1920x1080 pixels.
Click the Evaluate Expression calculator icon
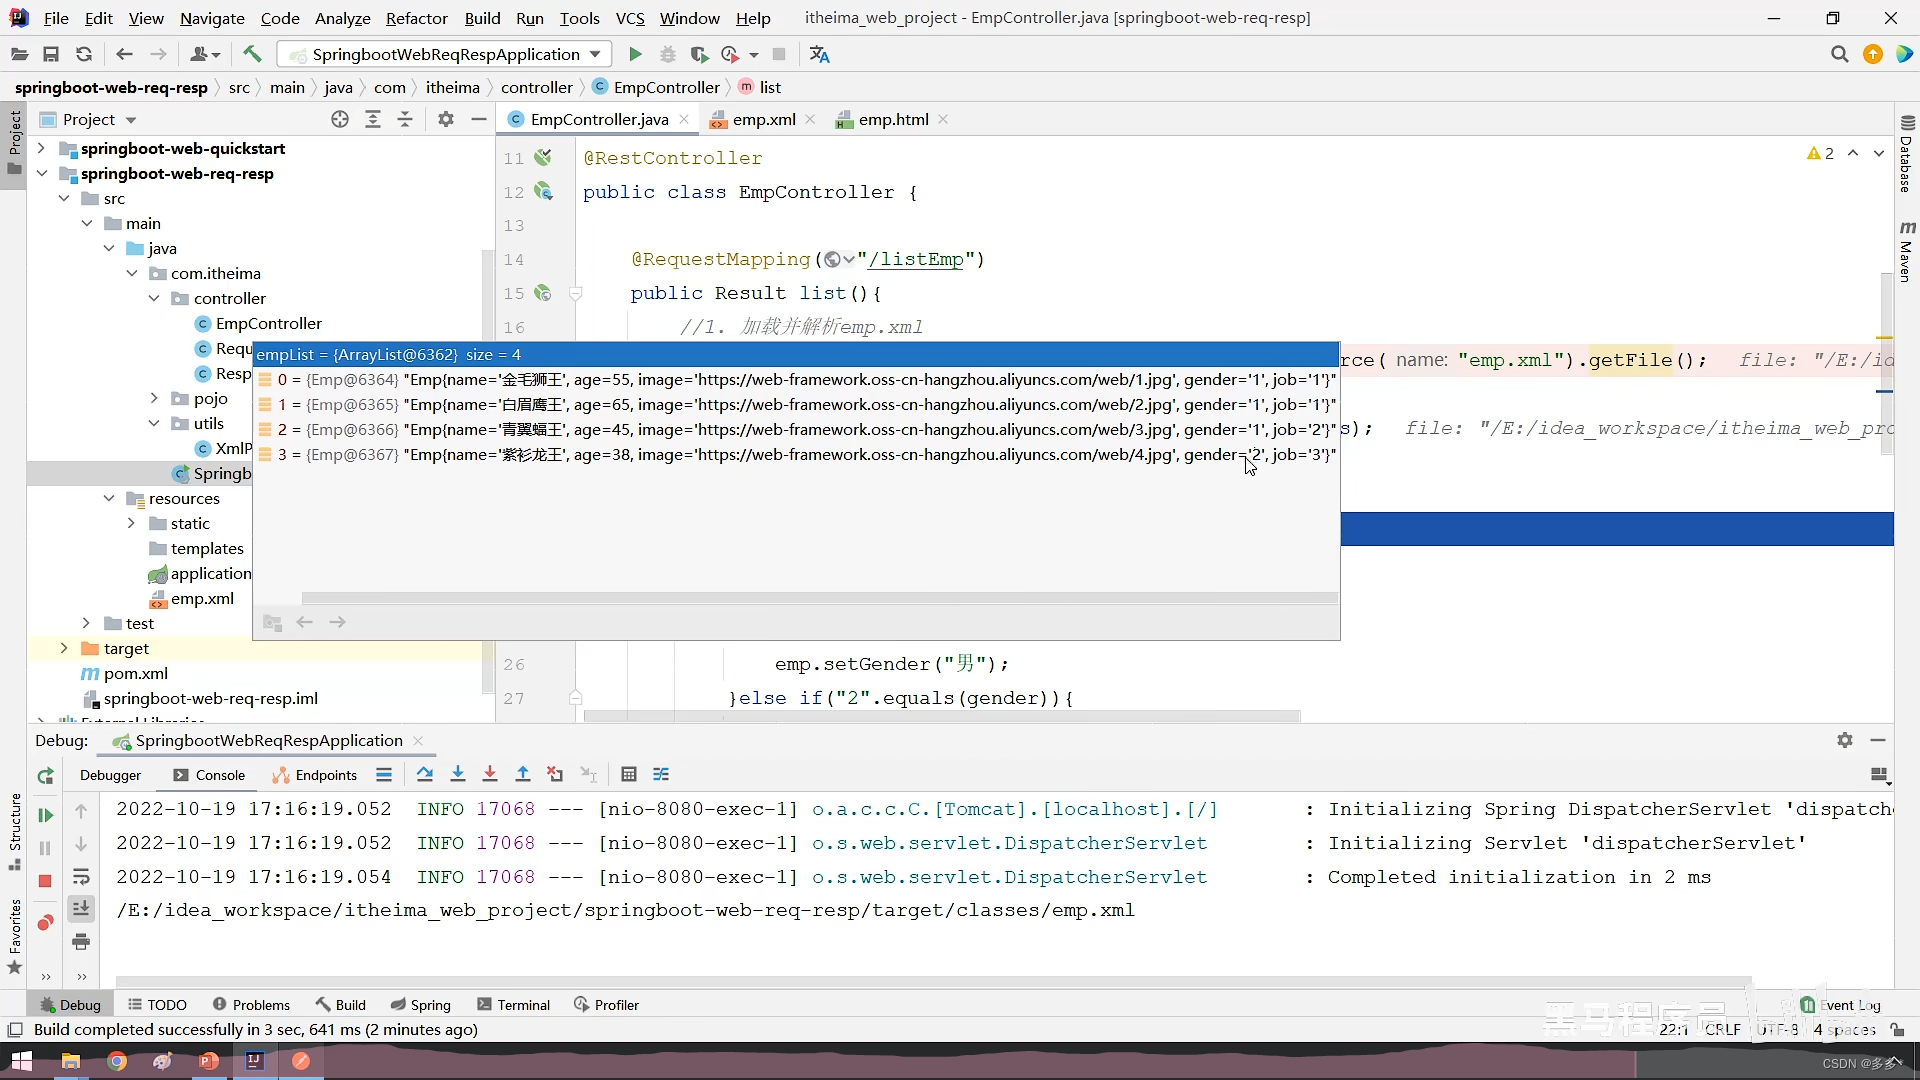[629, 775]
